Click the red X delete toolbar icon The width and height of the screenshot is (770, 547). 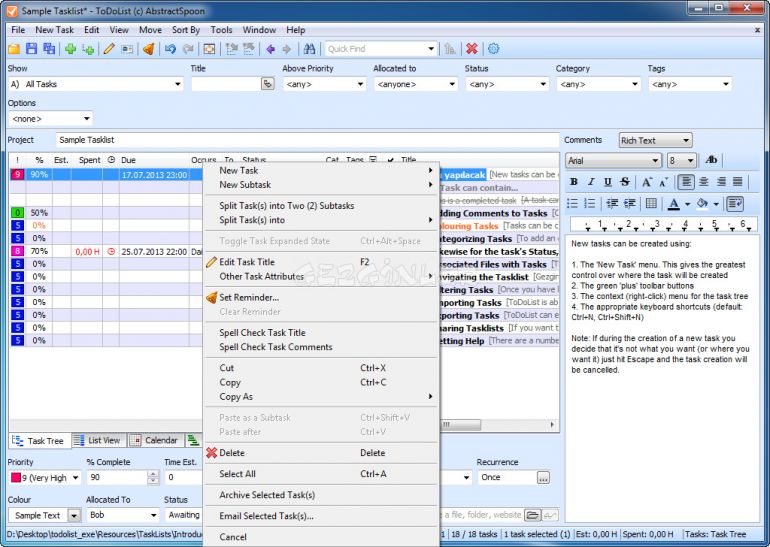pyautogui.click(x=472, y=49)
